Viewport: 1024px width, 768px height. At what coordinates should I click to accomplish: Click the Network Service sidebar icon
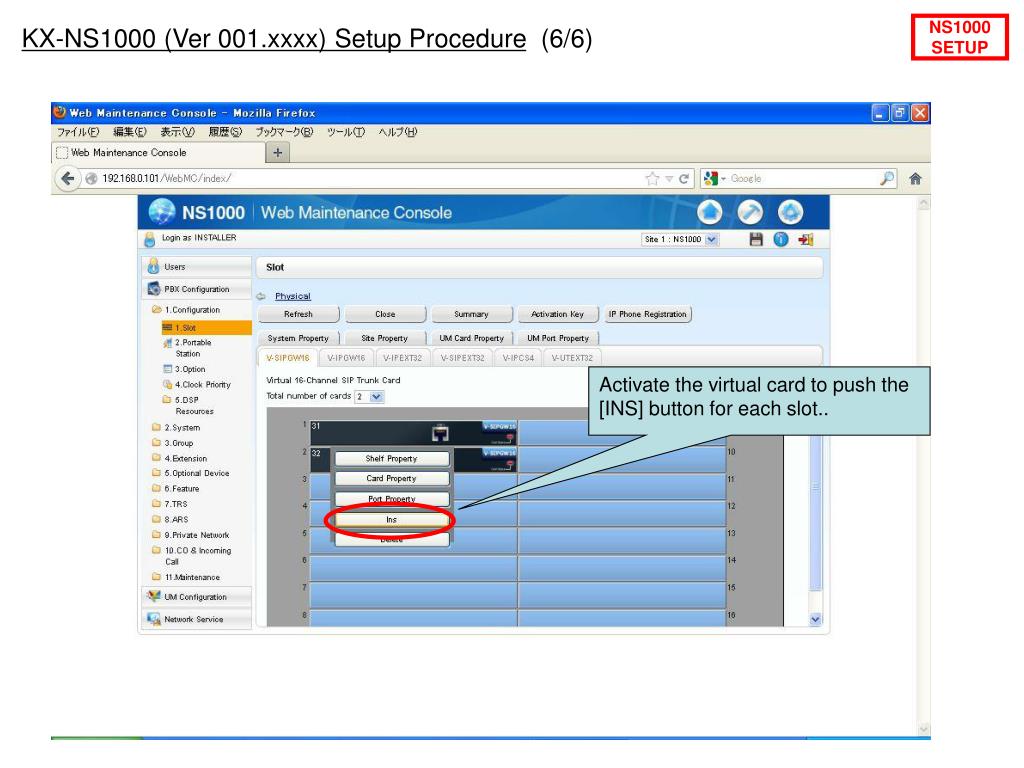point(154,618)
